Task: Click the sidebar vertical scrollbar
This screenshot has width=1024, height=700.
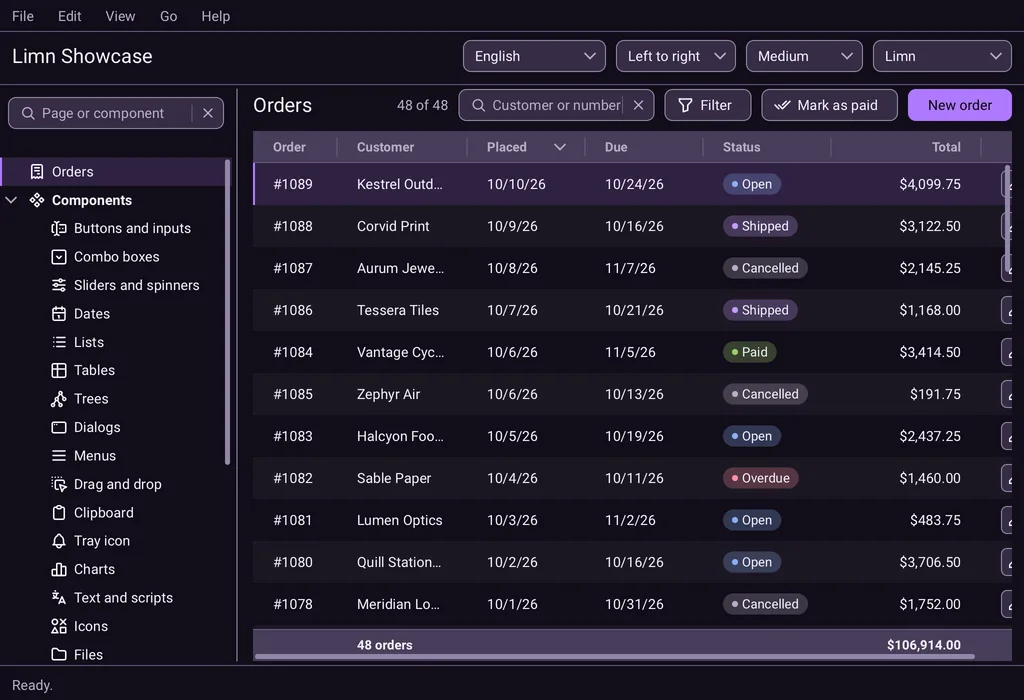Action: click(227, 312)
